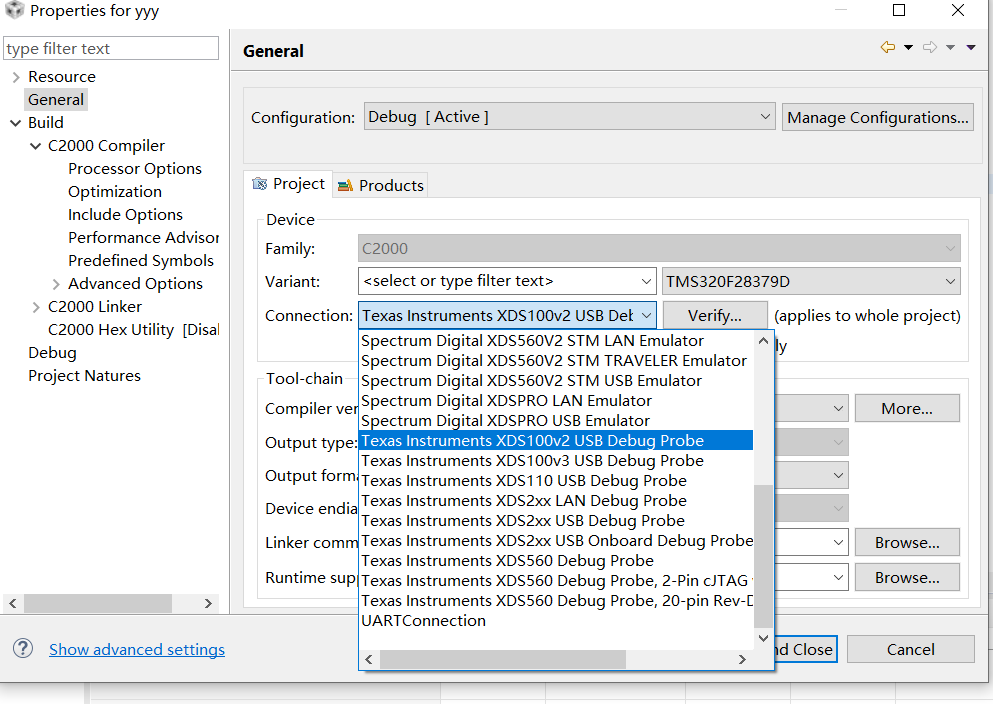Click the Manage Configurations button
Image resolution: width=993 pixels, height=704 pixels.
point(878,117)
